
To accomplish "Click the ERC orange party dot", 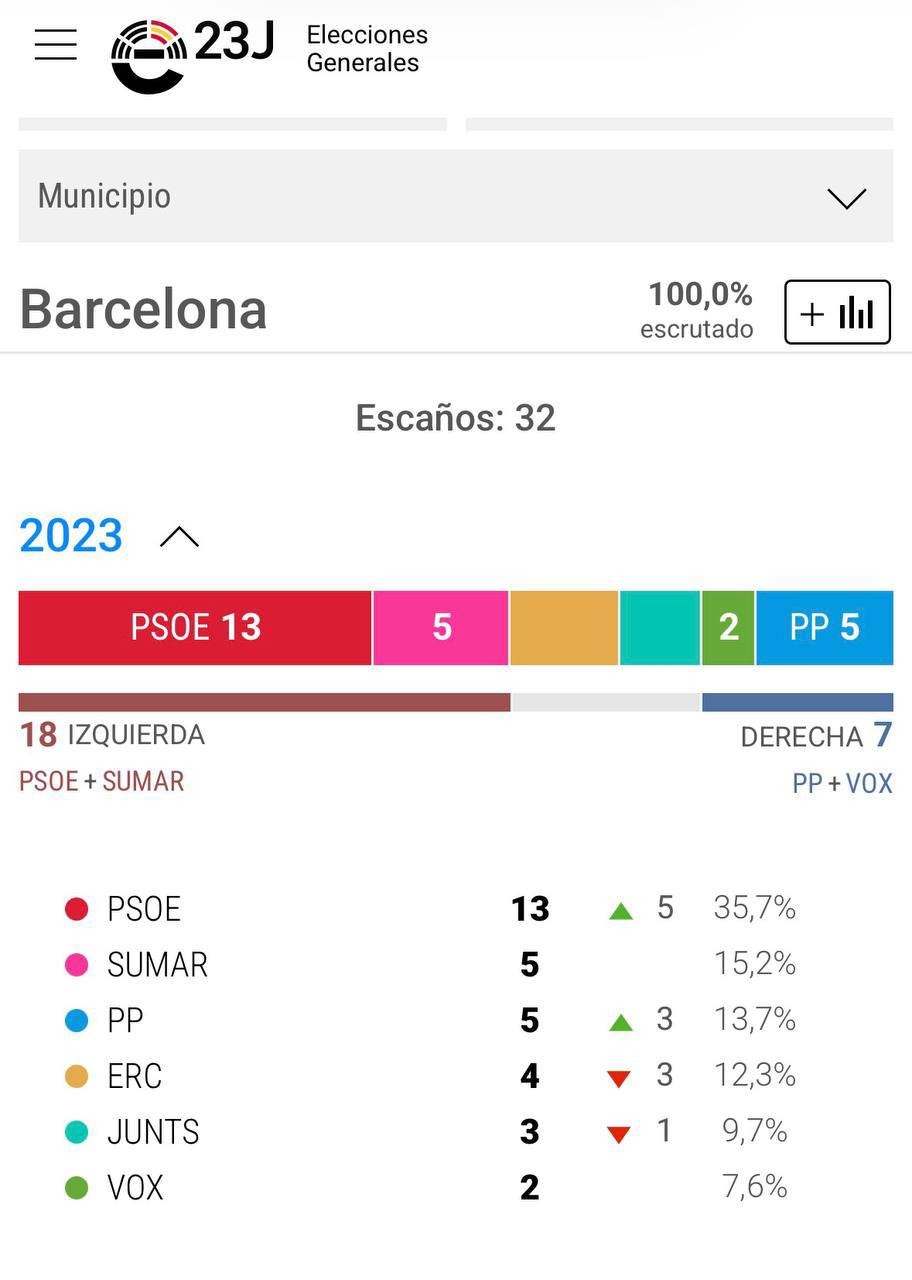I will coord(76,1077).
